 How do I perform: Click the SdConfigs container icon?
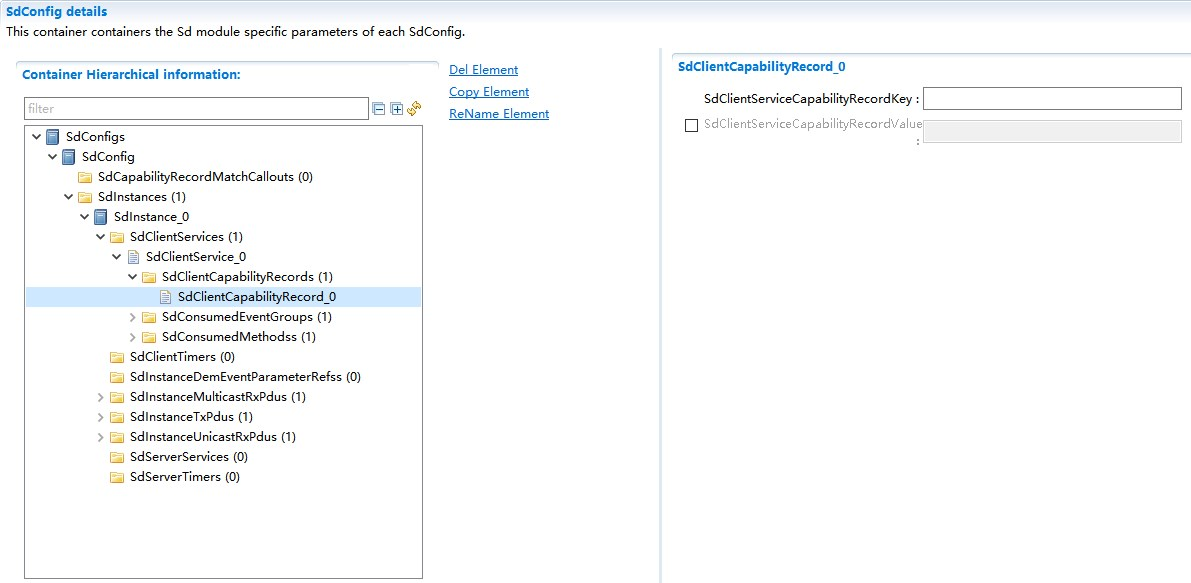[x=52, y=137]
